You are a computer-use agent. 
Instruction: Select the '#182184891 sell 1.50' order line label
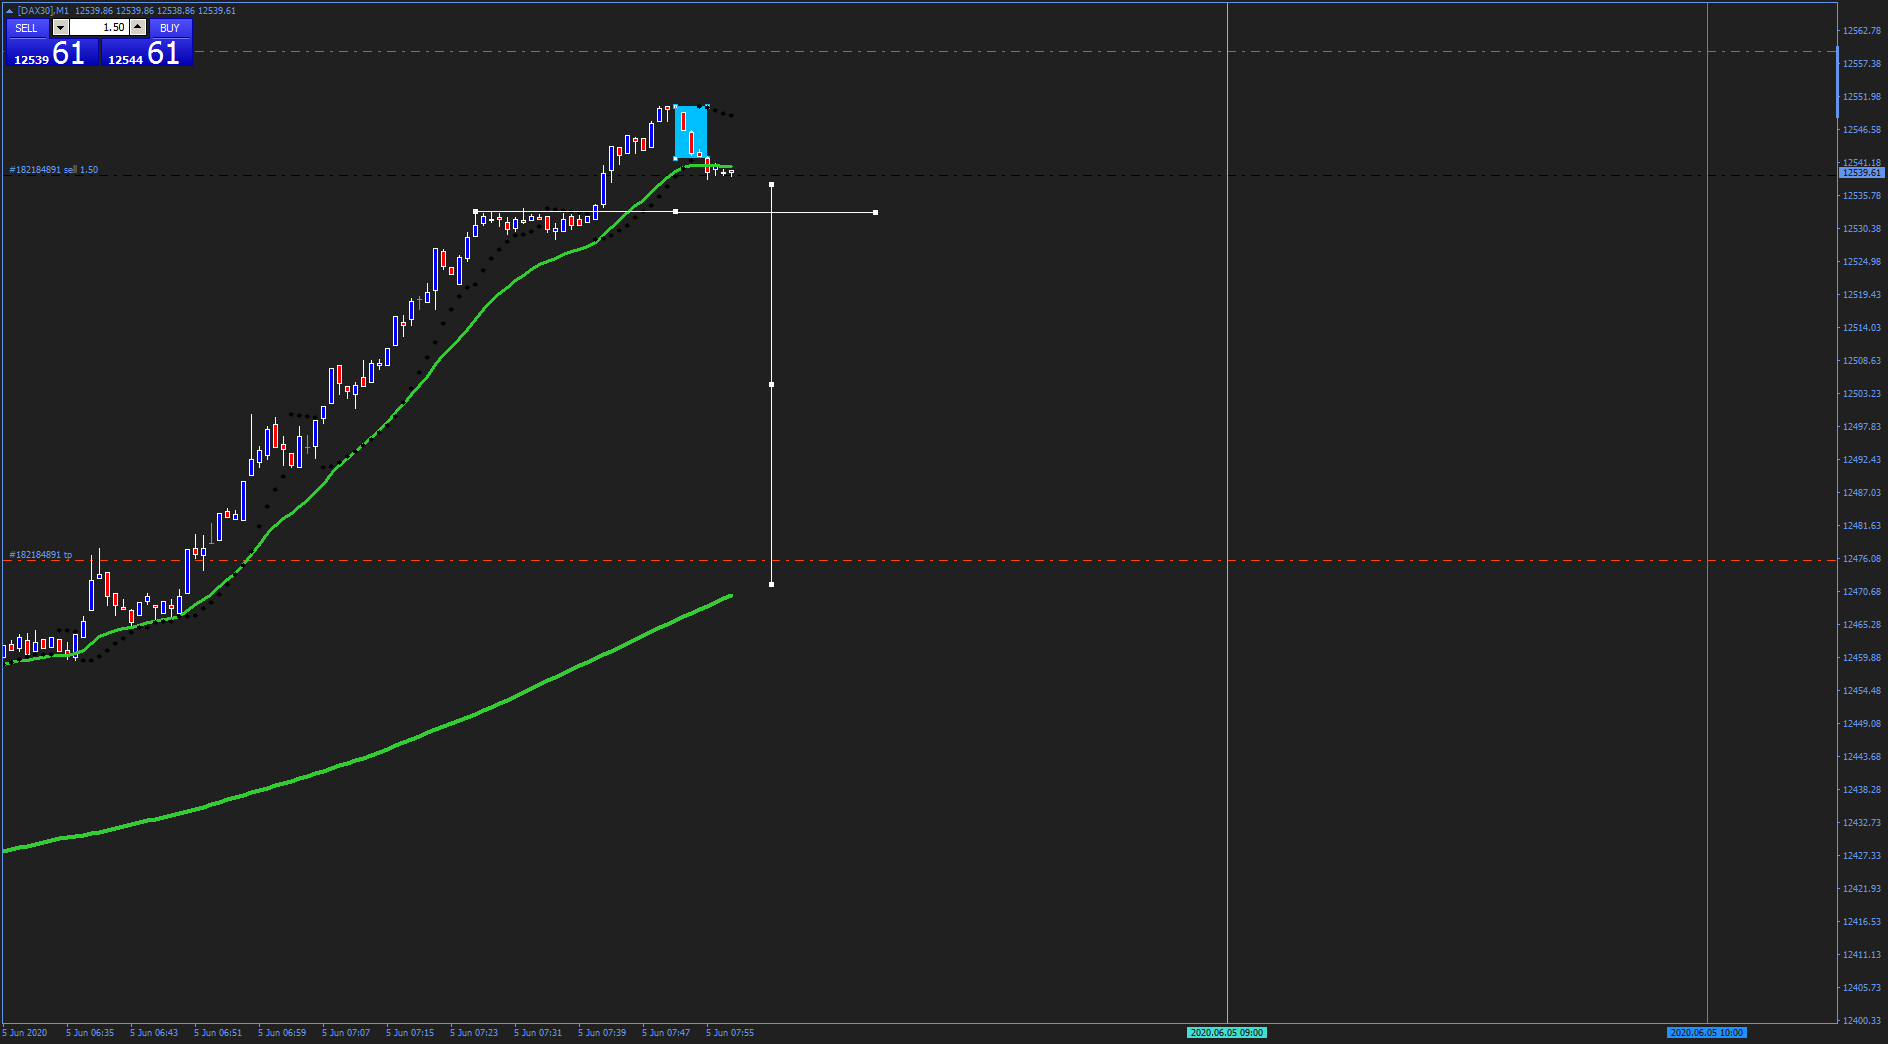click(54, 170)
